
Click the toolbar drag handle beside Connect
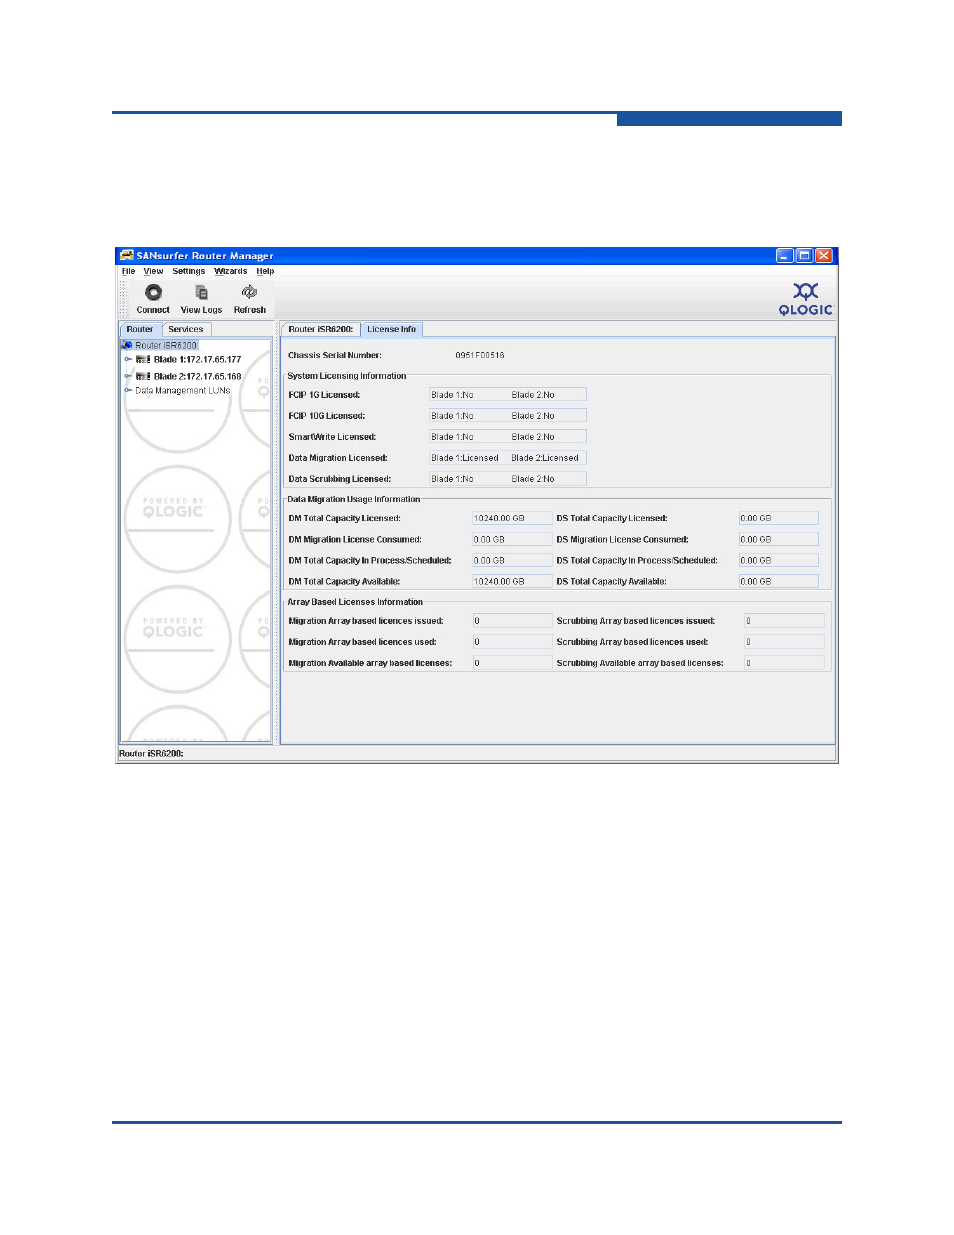point(125,298)
